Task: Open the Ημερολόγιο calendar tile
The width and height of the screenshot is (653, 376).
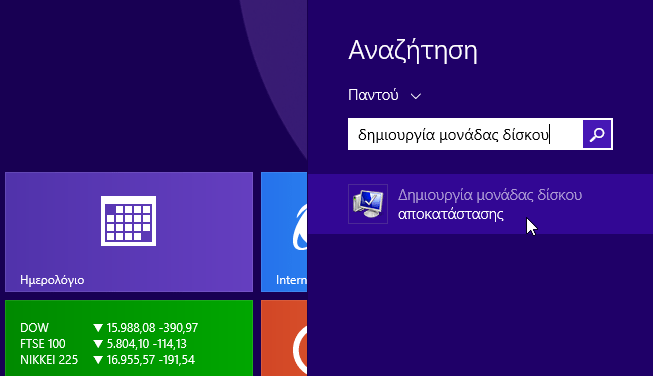Action: point(129,232)
